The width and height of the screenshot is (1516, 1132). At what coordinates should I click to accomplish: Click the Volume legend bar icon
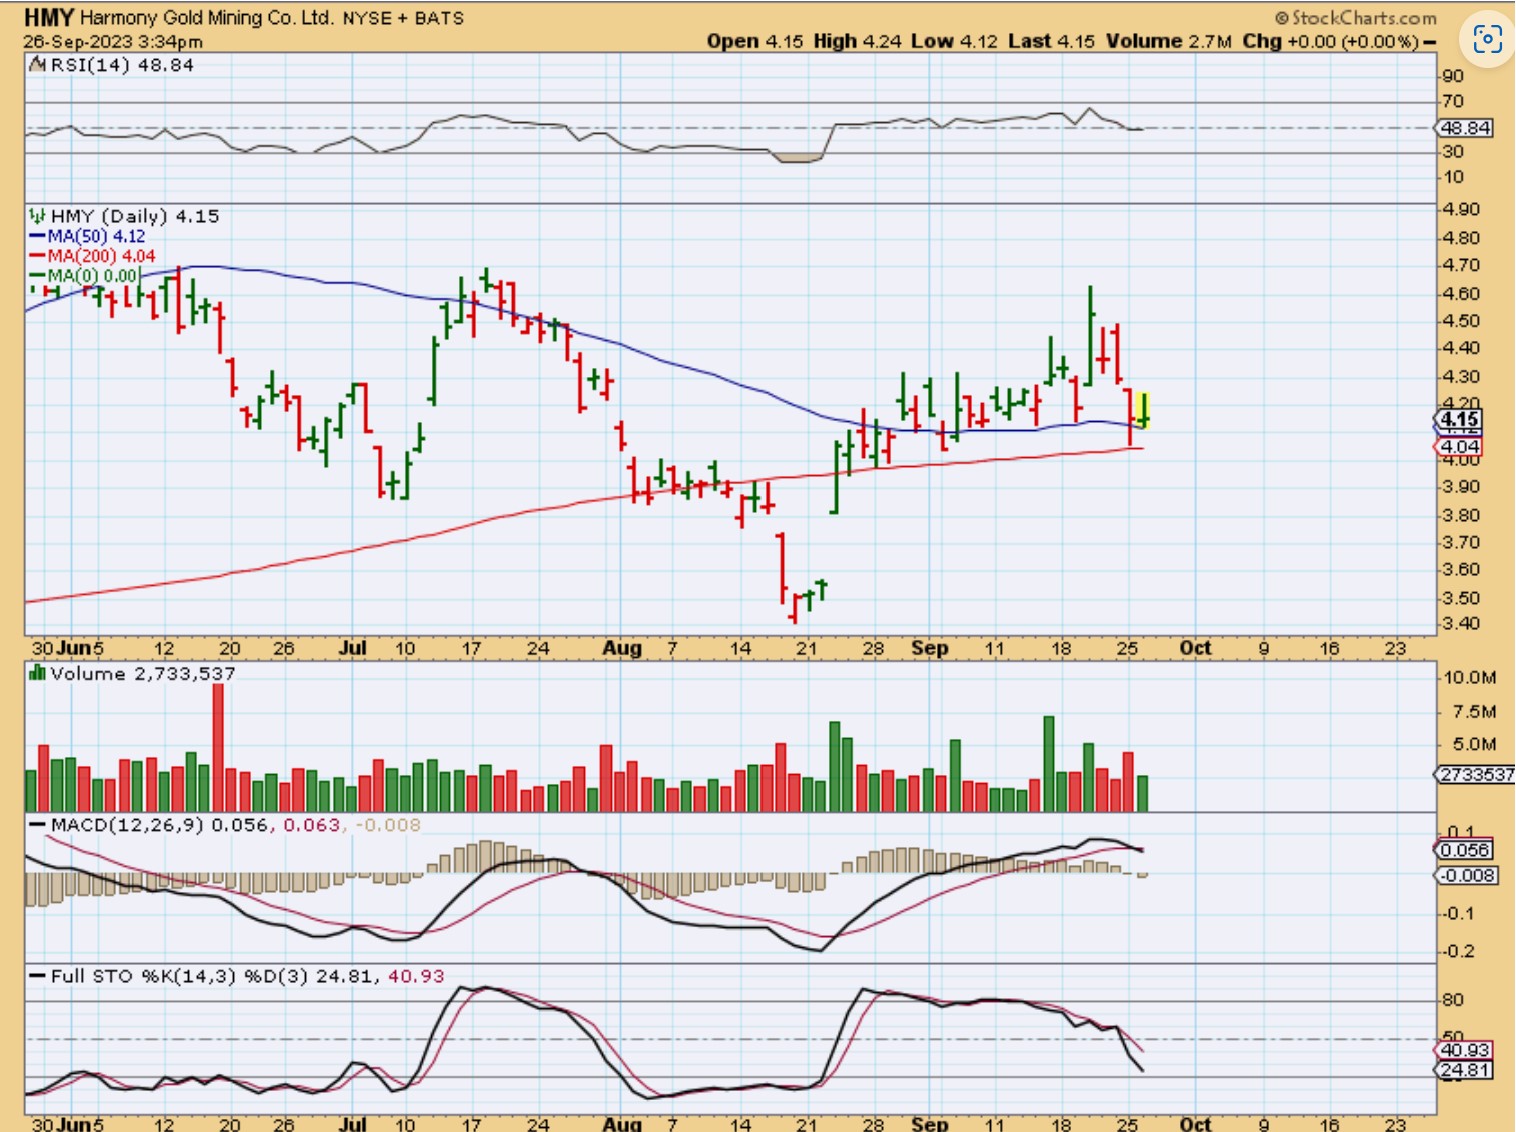tap(37, 673)
